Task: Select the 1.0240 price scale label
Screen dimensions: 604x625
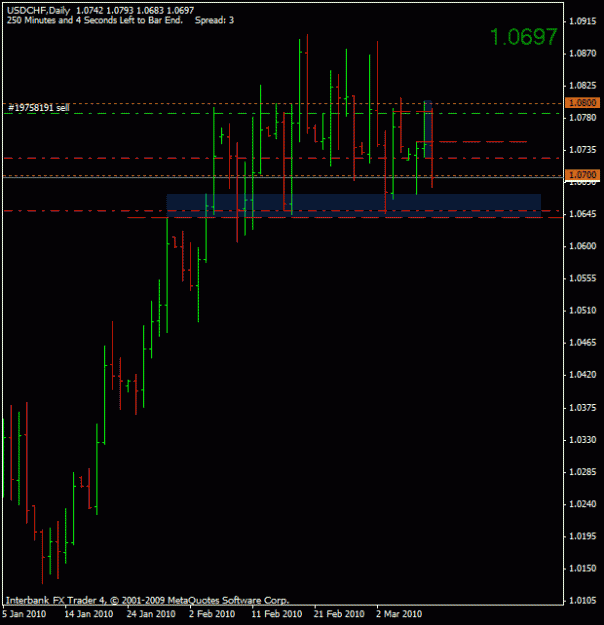Action: point(582,504)
